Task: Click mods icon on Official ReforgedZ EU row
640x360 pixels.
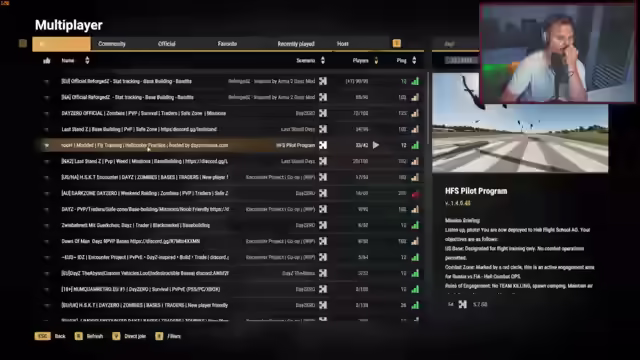Action: click(x=323, y=81)
